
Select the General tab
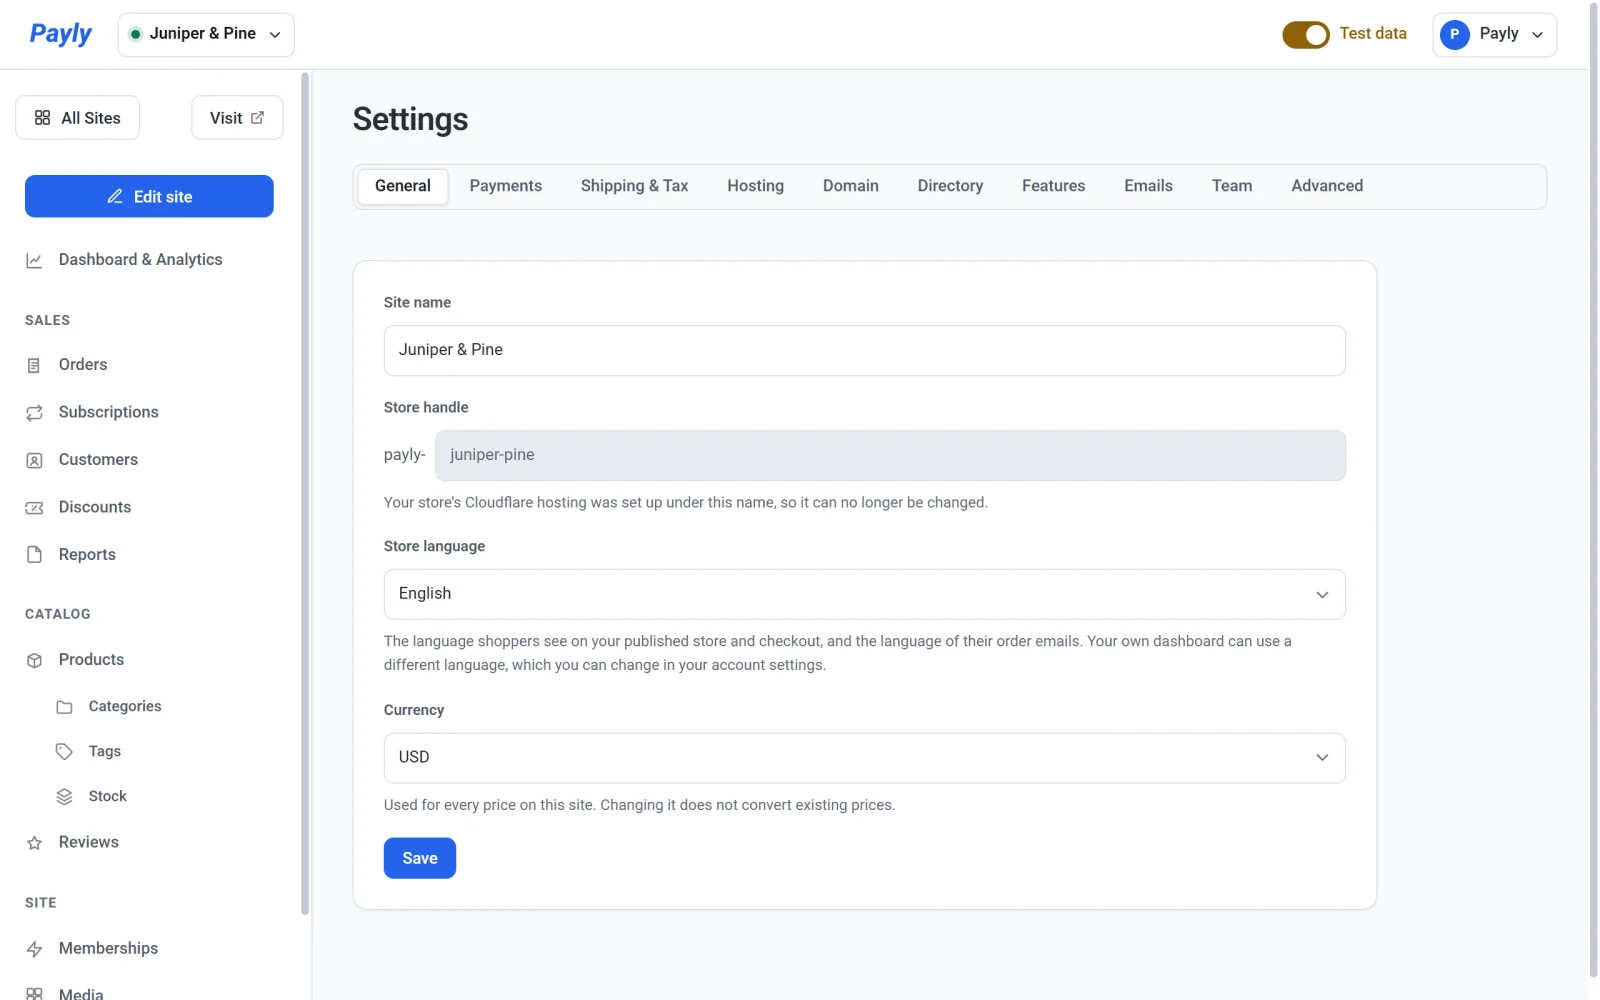click(x=403, y=186)
